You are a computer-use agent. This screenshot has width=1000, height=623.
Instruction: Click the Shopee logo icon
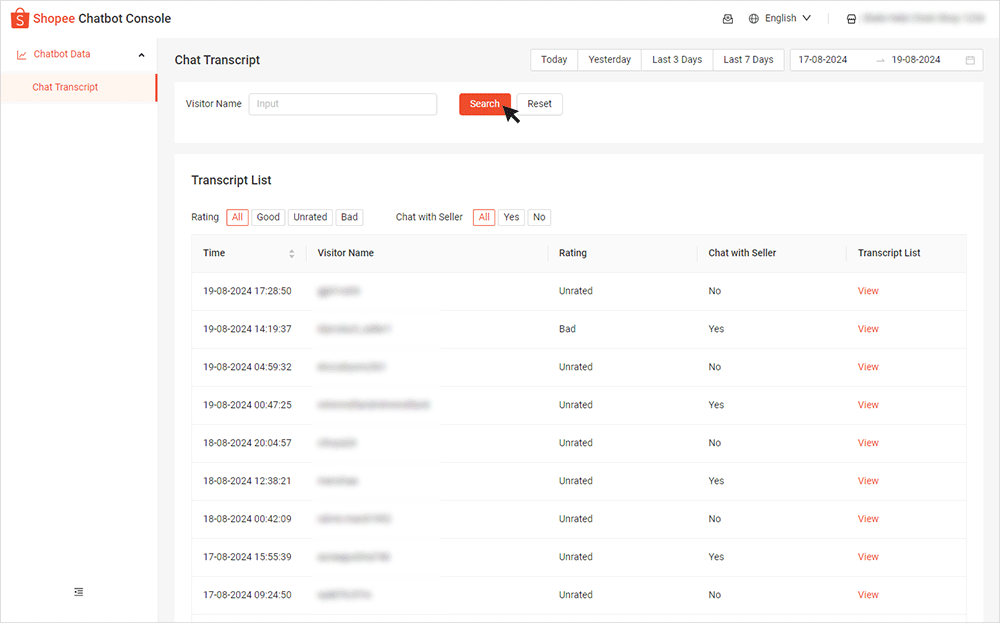(x=20, y=19)
